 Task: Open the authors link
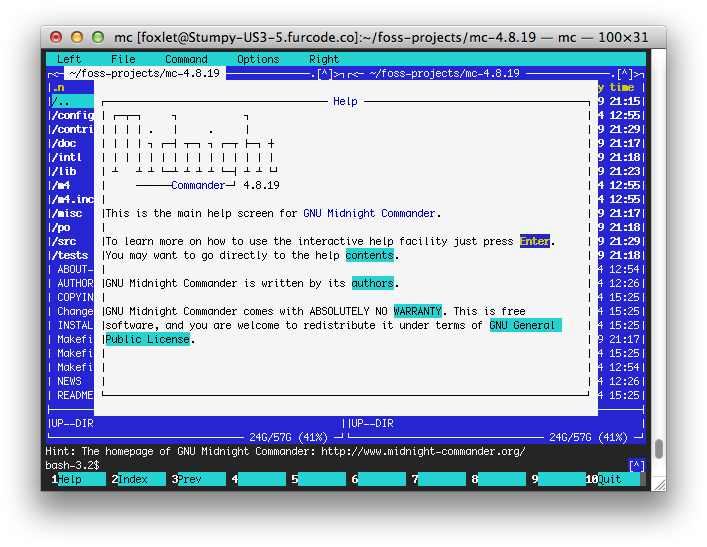tap(372, 283)
